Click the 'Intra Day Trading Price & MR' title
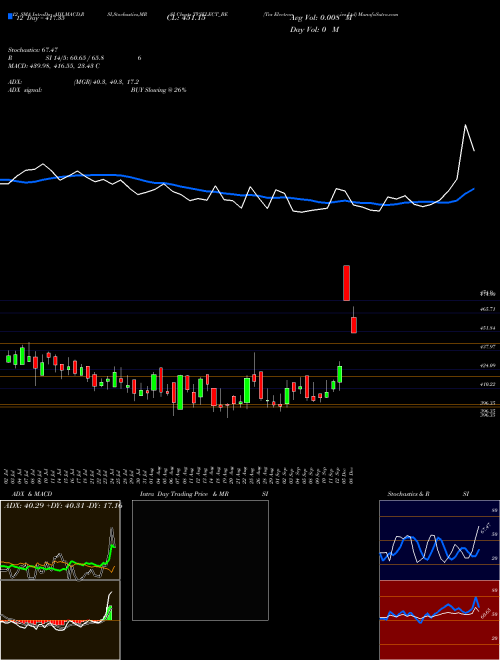 click(184, 494)
